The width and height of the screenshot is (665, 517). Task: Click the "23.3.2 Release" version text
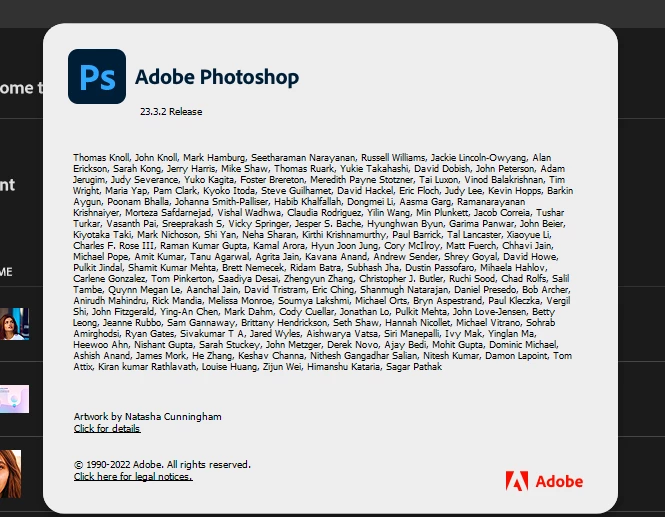171,112
